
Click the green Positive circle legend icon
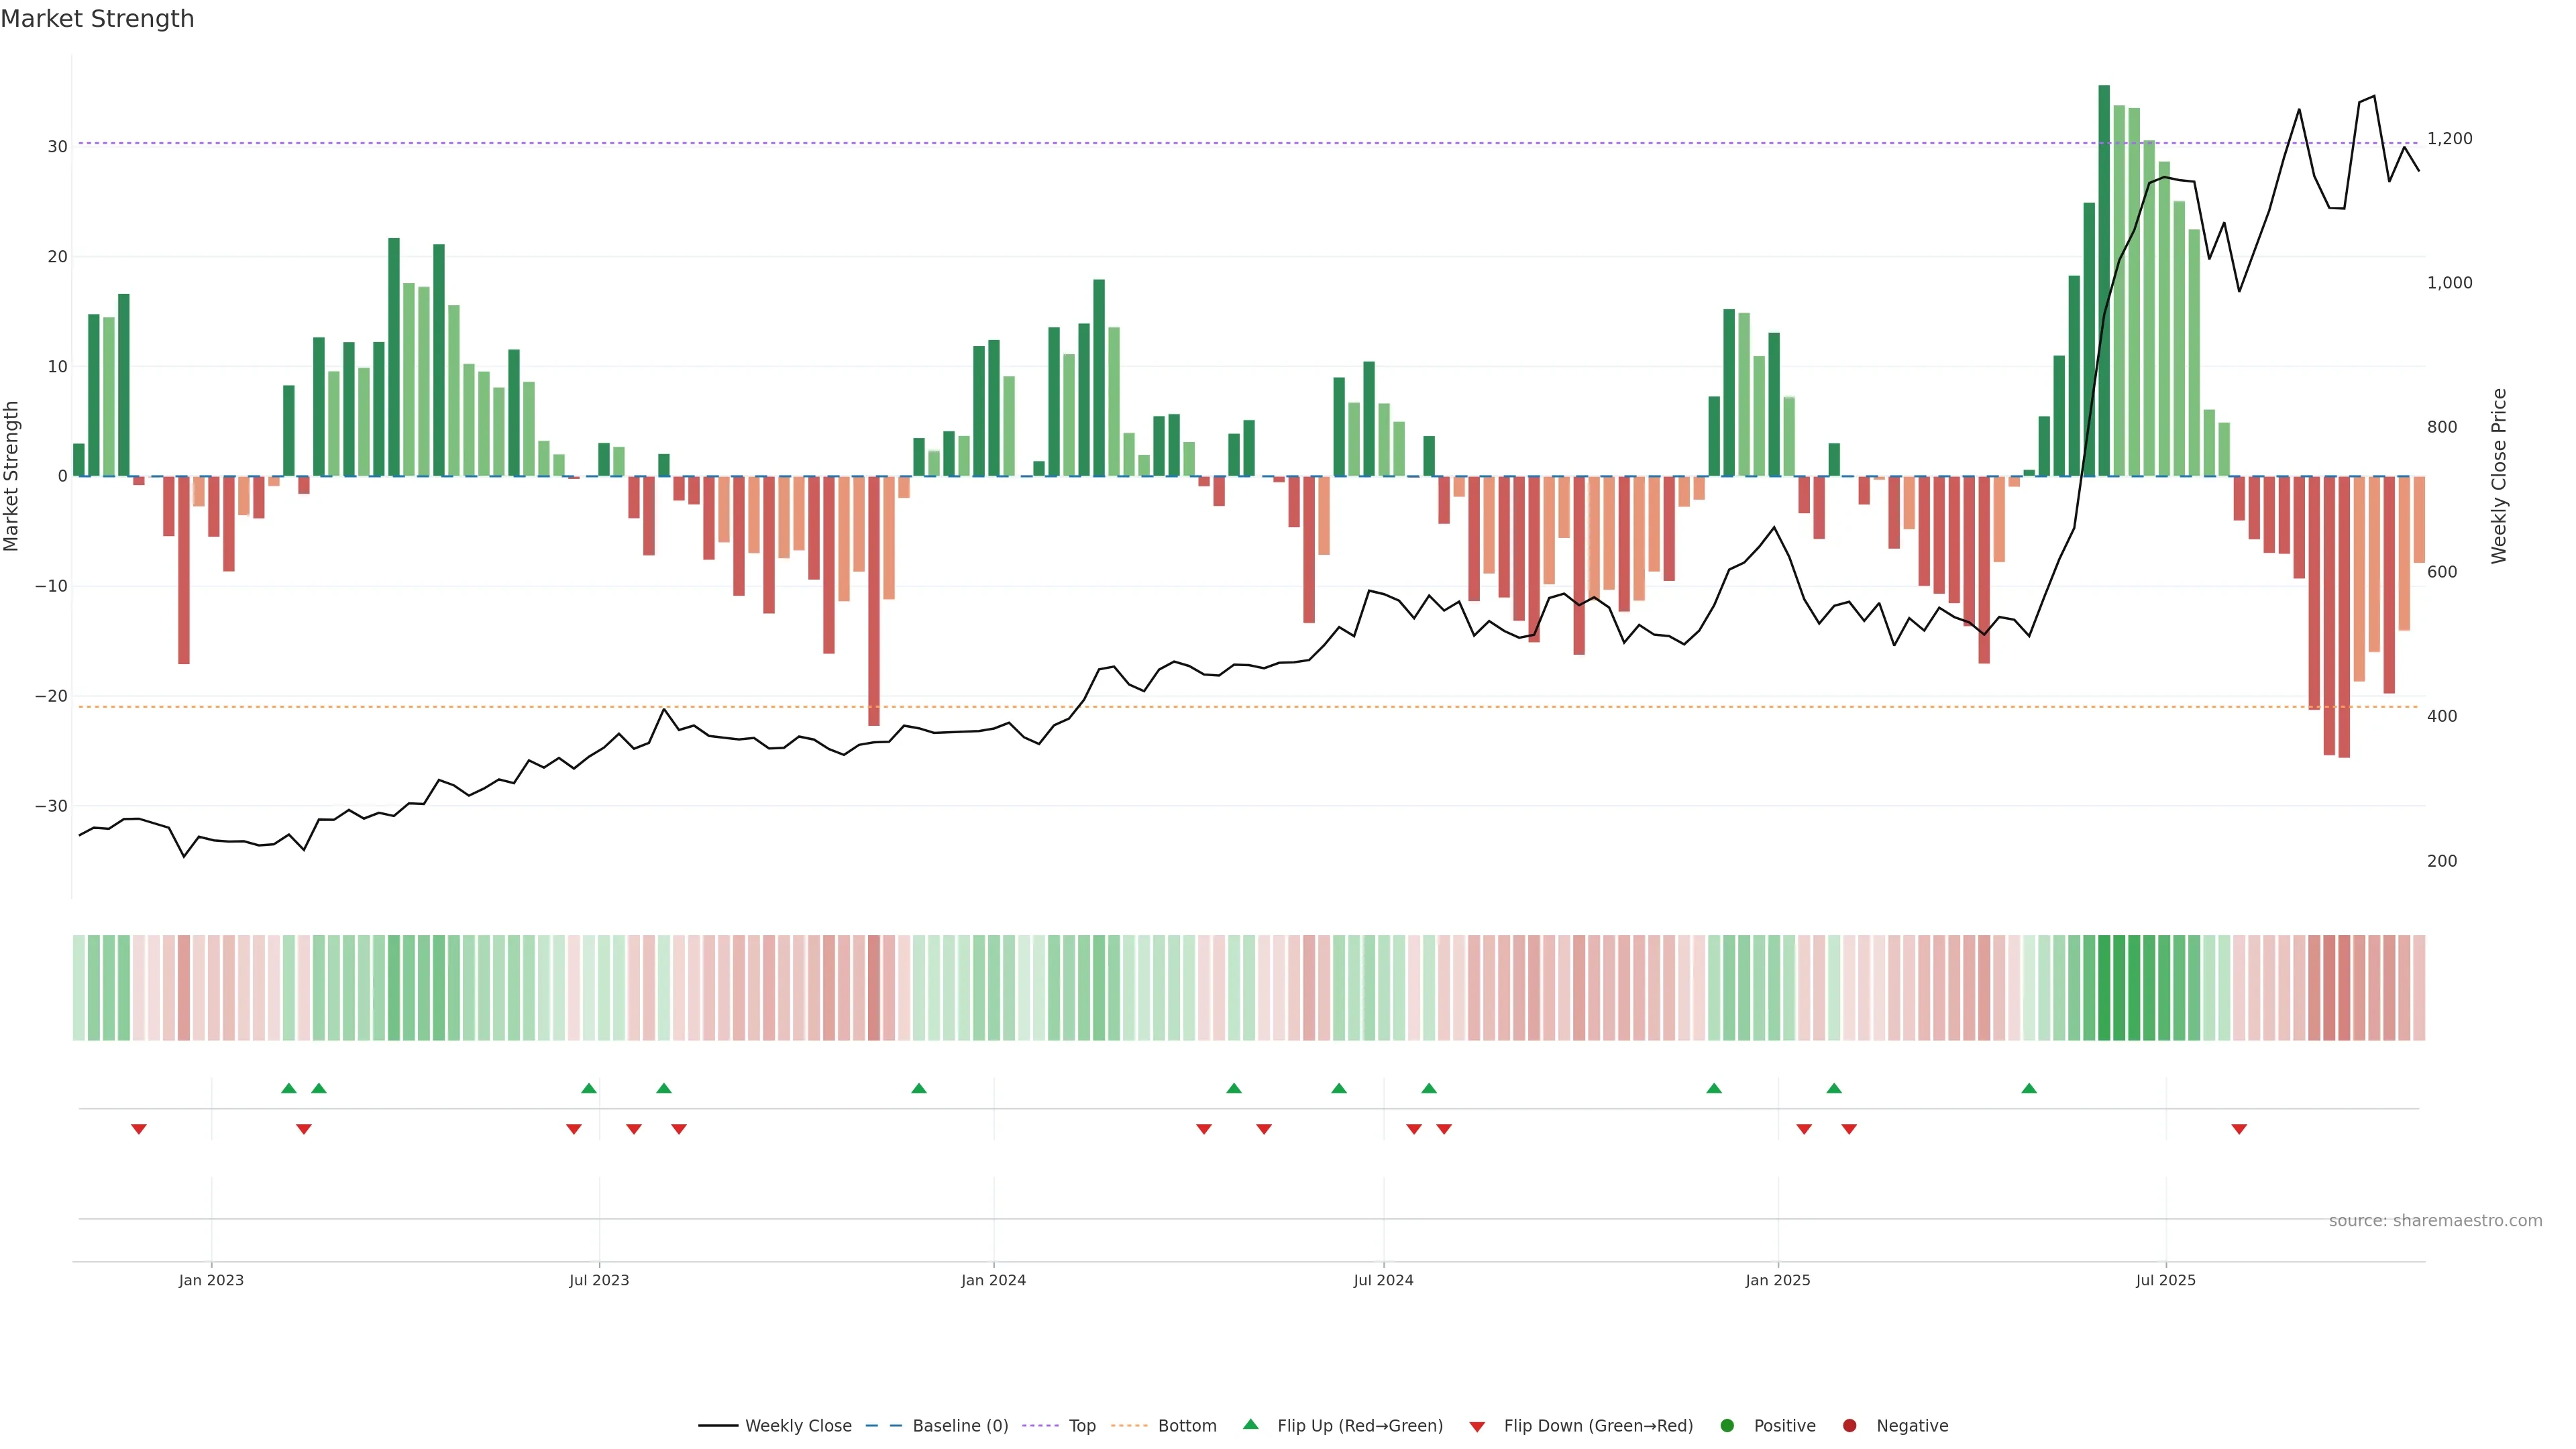tap(1727, 1425)
